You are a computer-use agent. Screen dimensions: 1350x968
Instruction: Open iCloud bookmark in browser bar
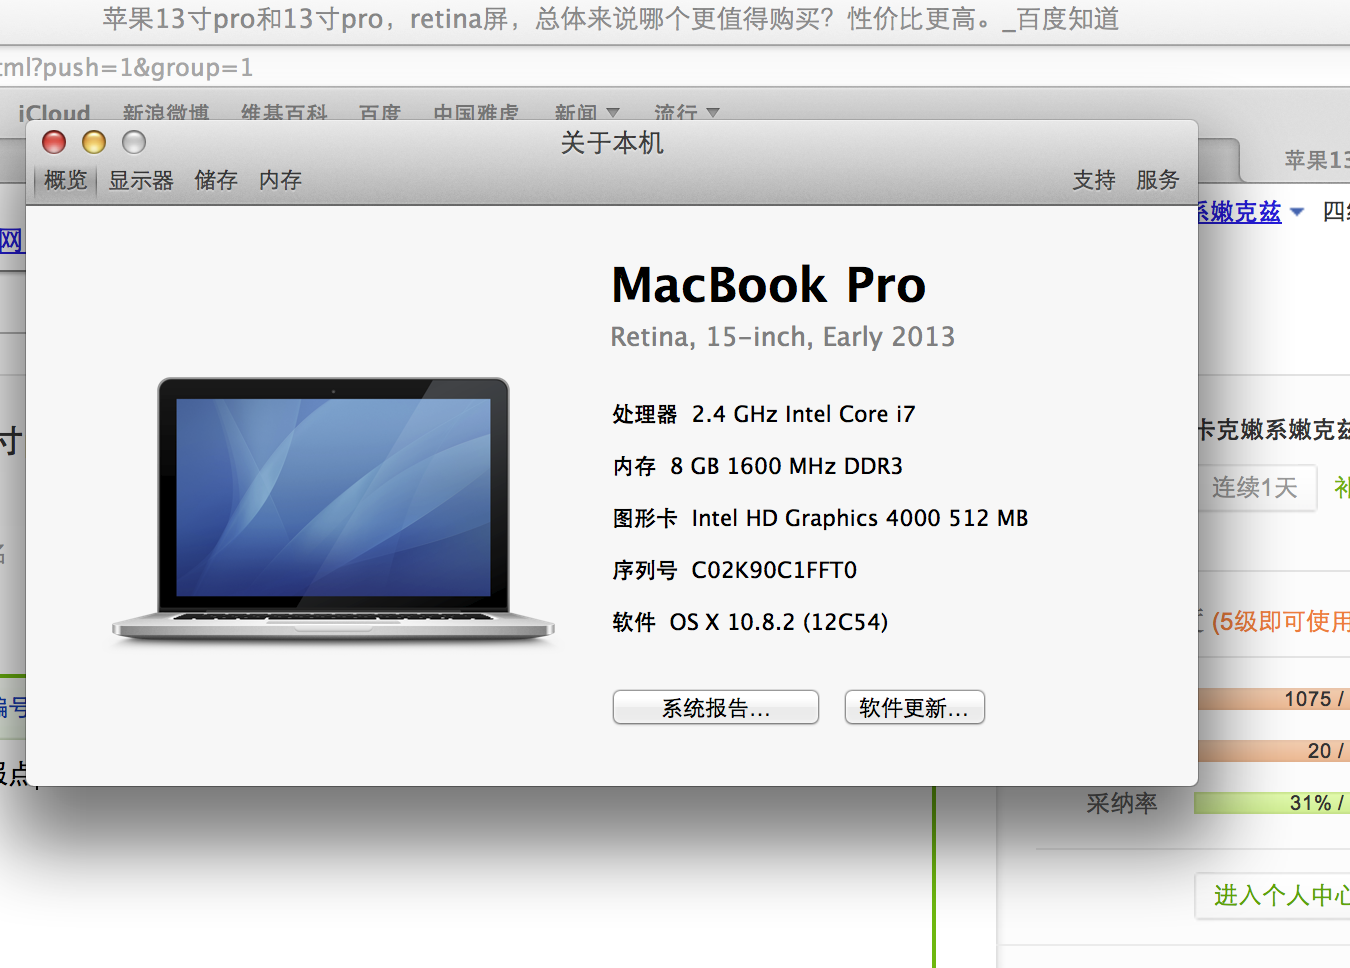54,113
